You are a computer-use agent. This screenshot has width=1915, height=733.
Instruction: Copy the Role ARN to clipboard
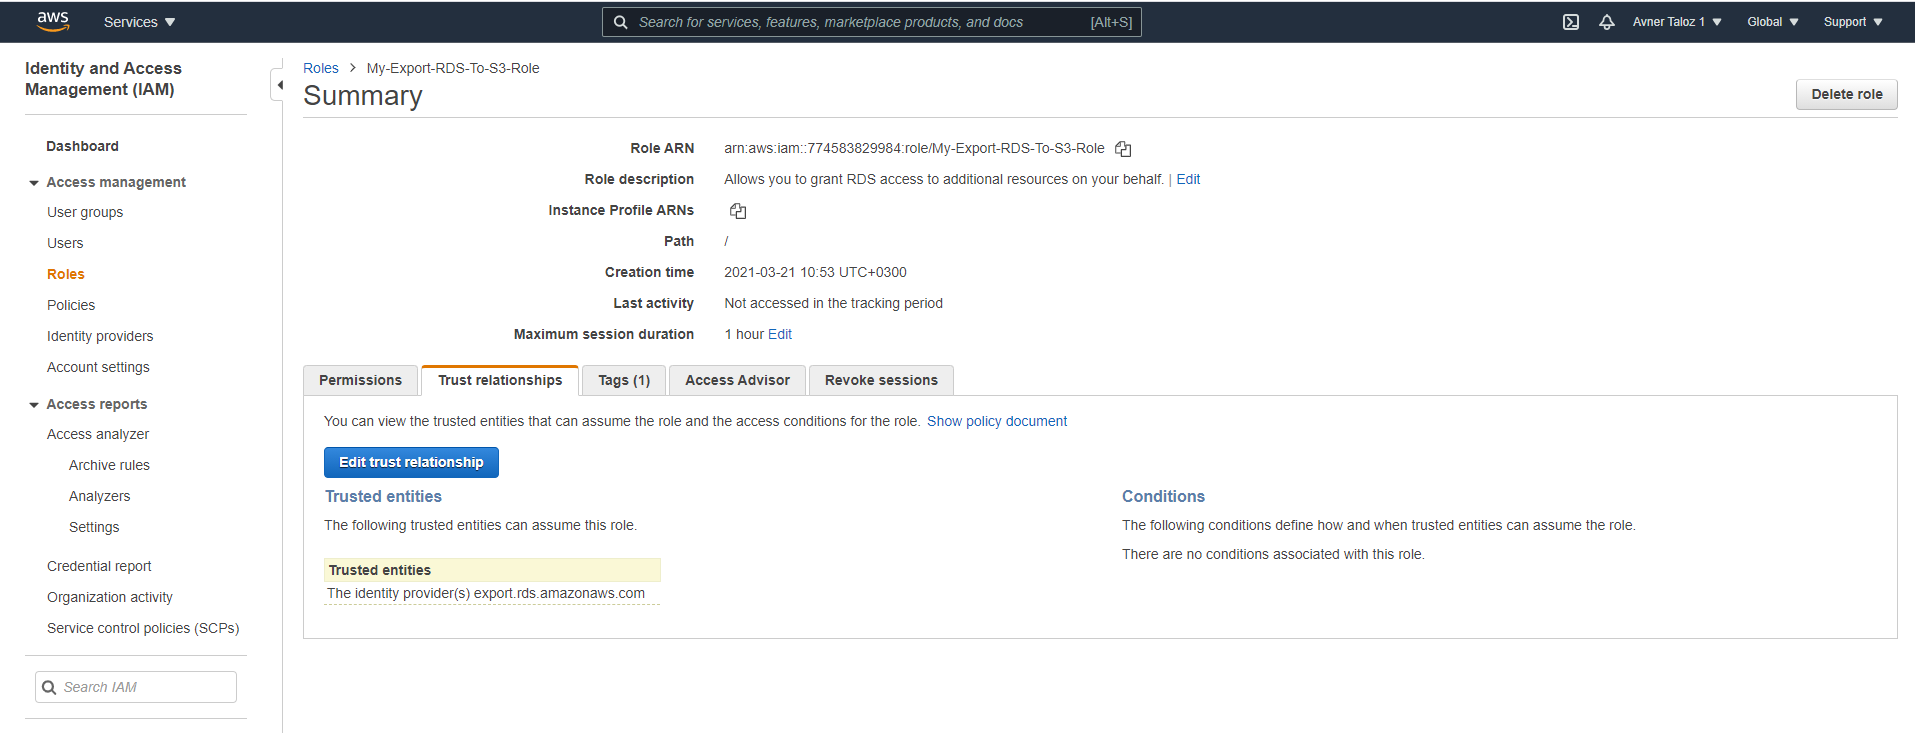click(x=1123, y=149)
